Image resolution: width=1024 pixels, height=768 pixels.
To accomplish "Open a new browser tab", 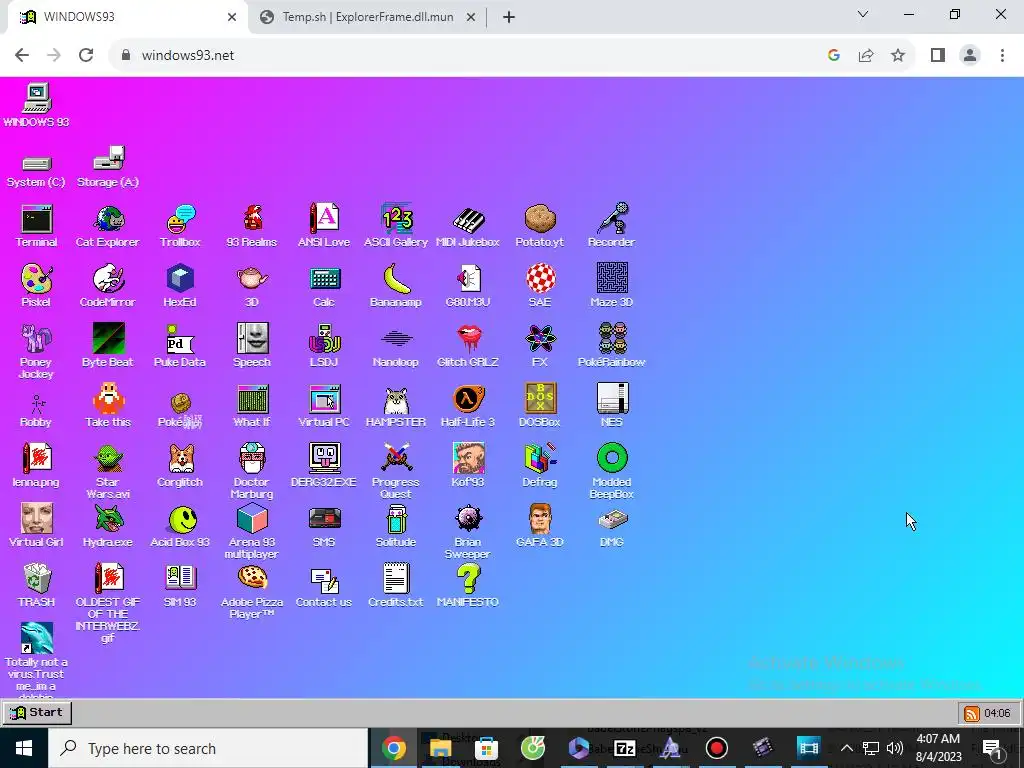I will tap(509, 17).
